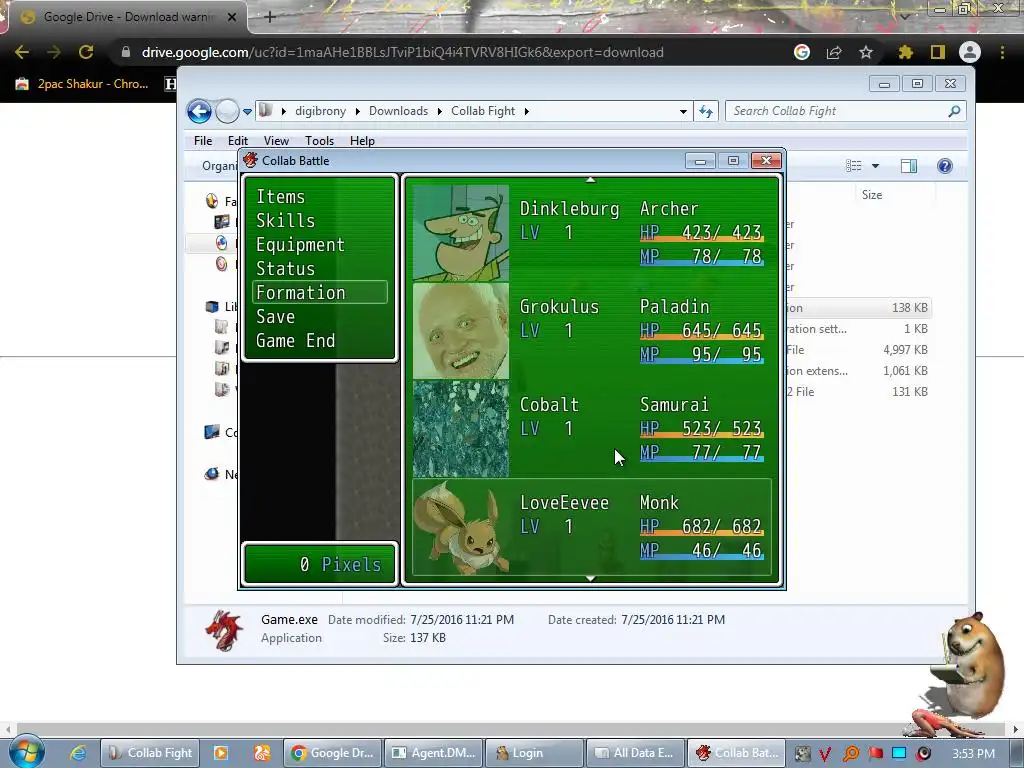Open the Explorer recent locations dropdown
The height and width of the screenshot is (768, 1024).
coord(248,112)
